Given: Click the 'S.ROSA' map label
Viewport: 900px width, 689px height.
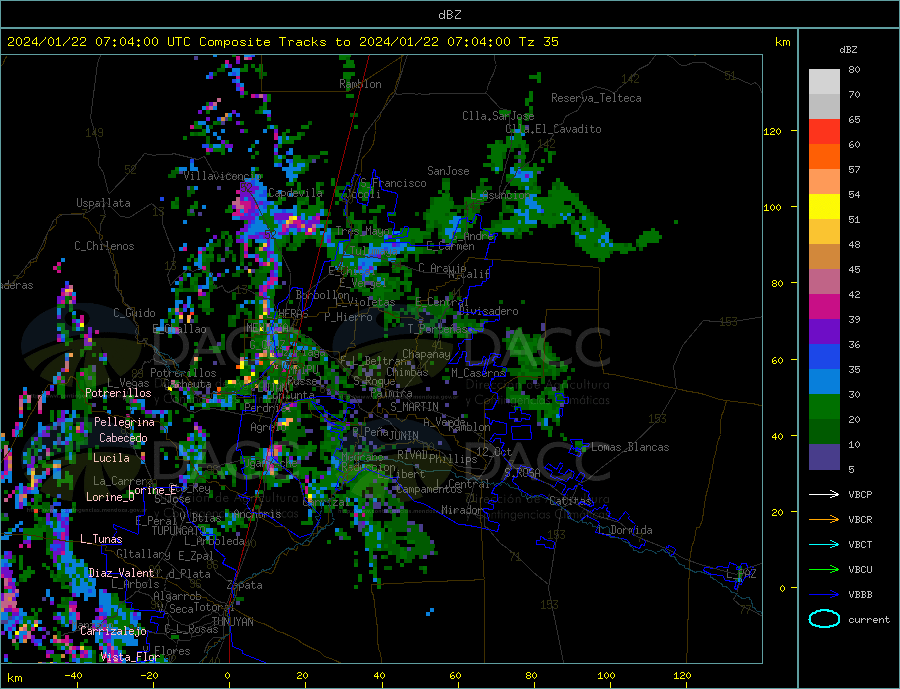Looking at the screenshot, I should point(522,473).
